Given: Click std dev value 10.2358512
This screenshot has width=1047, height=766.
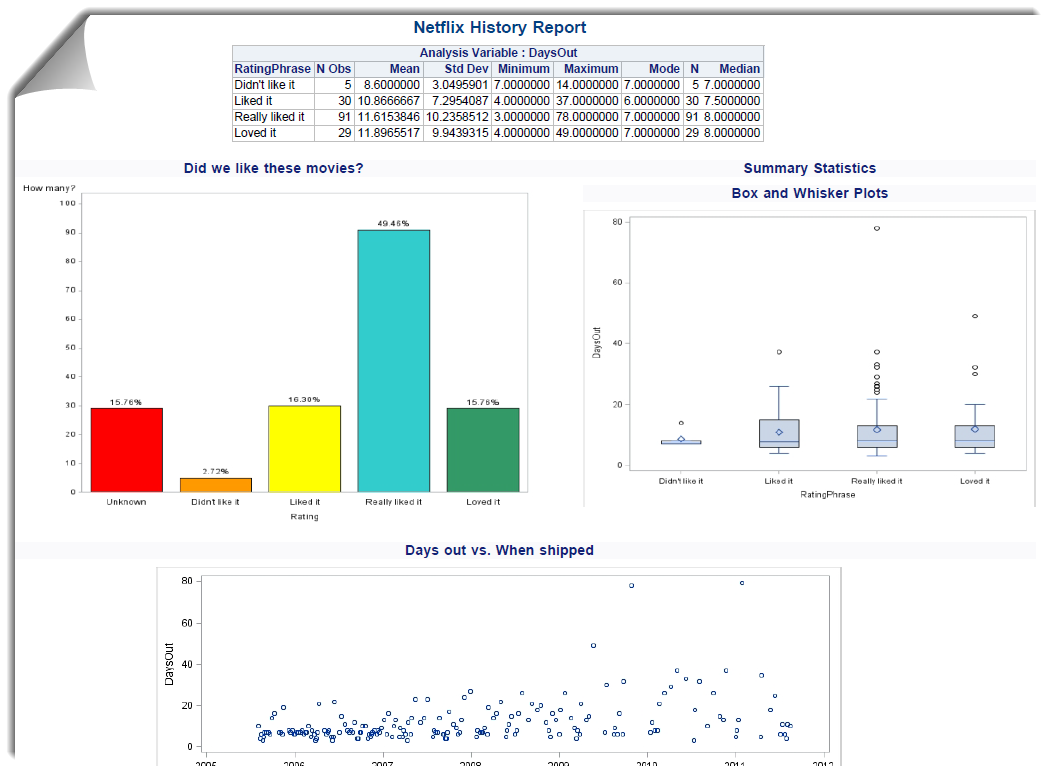Looking at the screenshot, I should (x=457, y=117).
